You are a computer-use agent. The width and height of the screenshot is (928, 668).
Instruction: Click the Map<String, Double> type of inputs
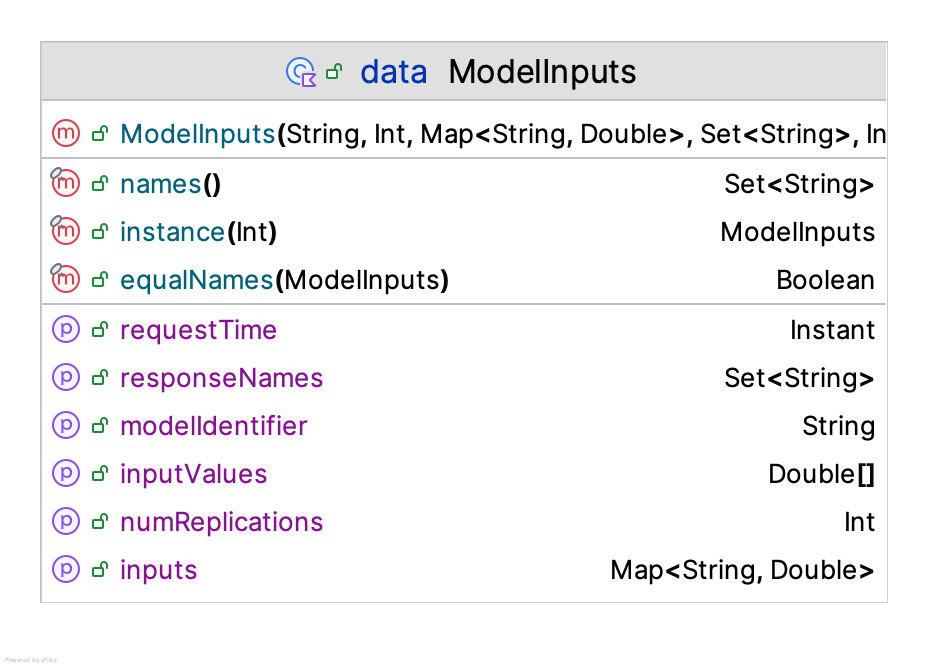click(x=742, y=570)
